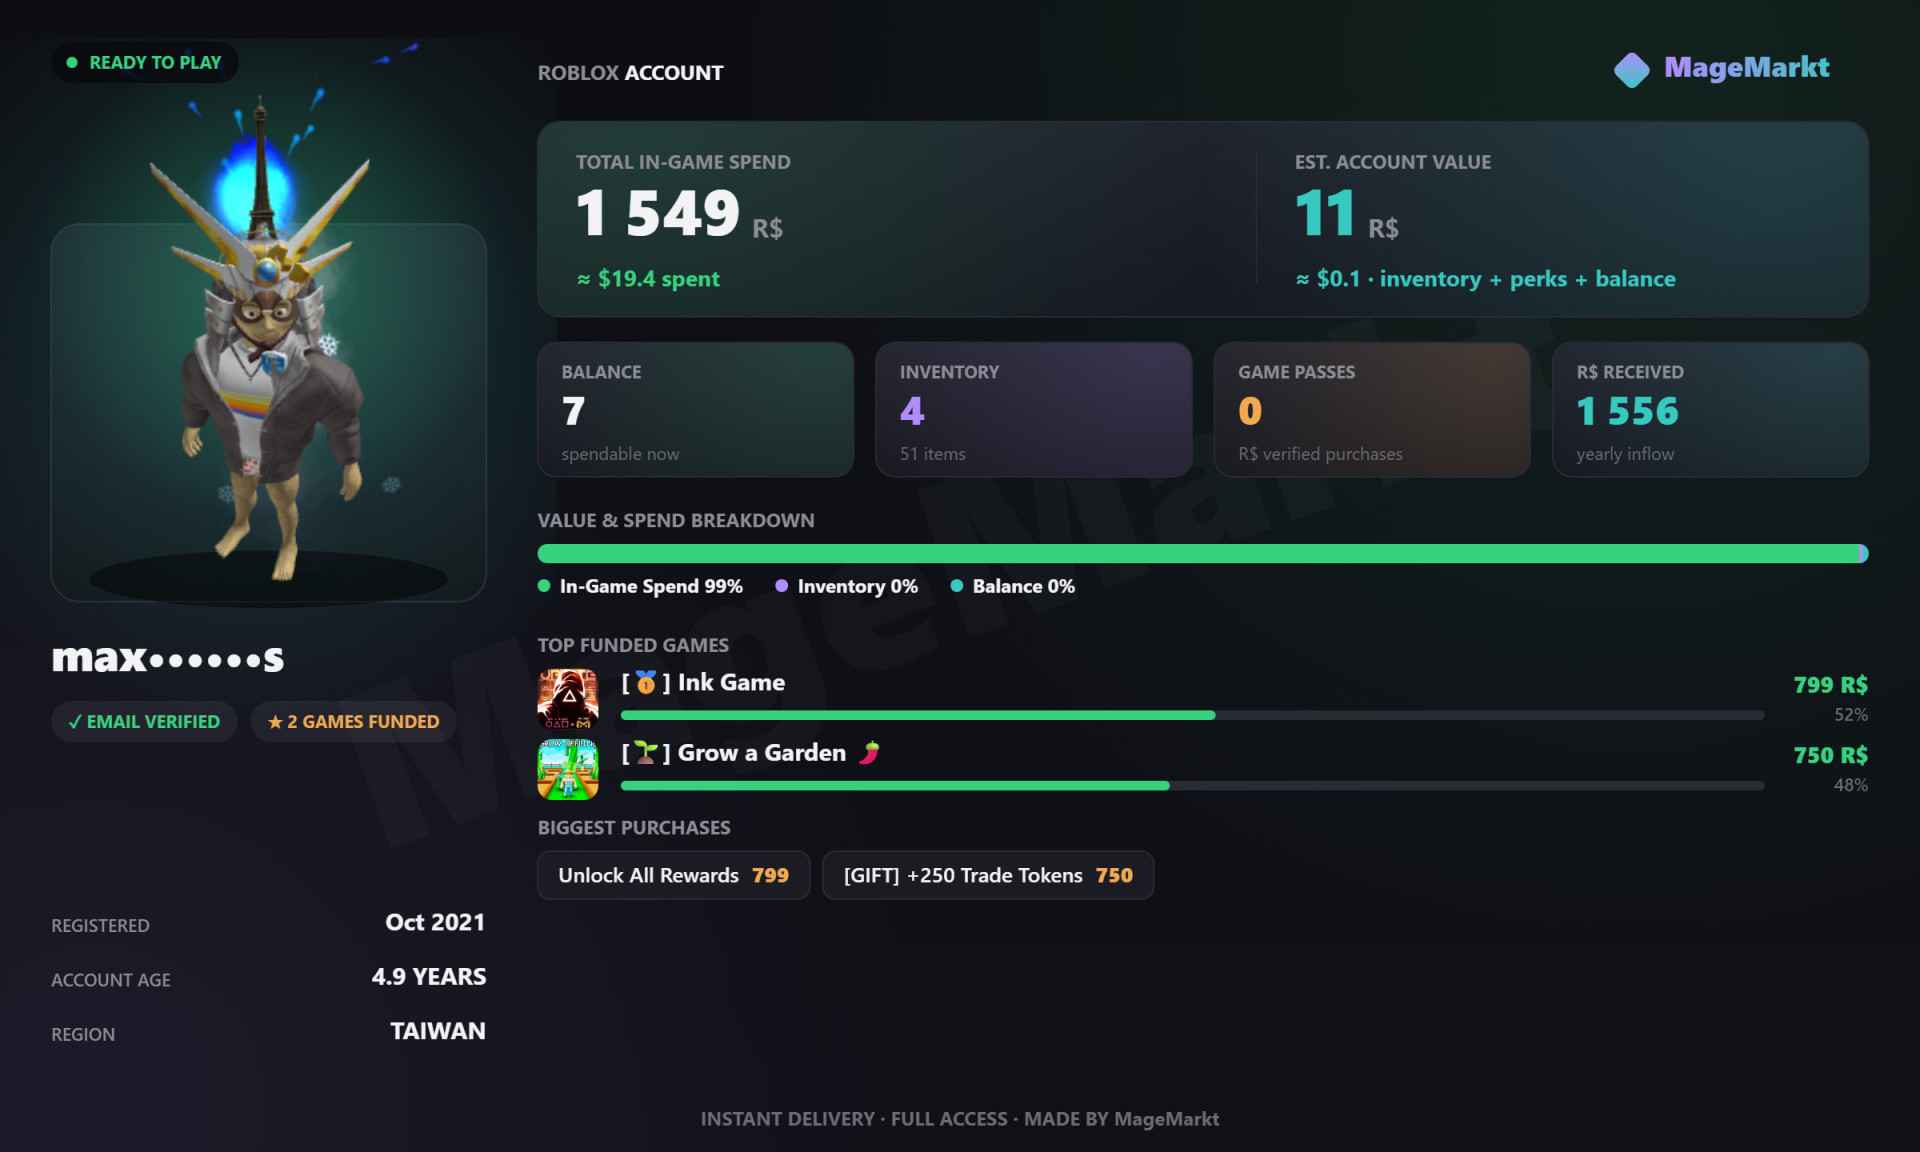Click the Grow a Garden funding progress bar
Screen dimensions: 1920x1152
pyautogui.click(x=1192, y=785)
